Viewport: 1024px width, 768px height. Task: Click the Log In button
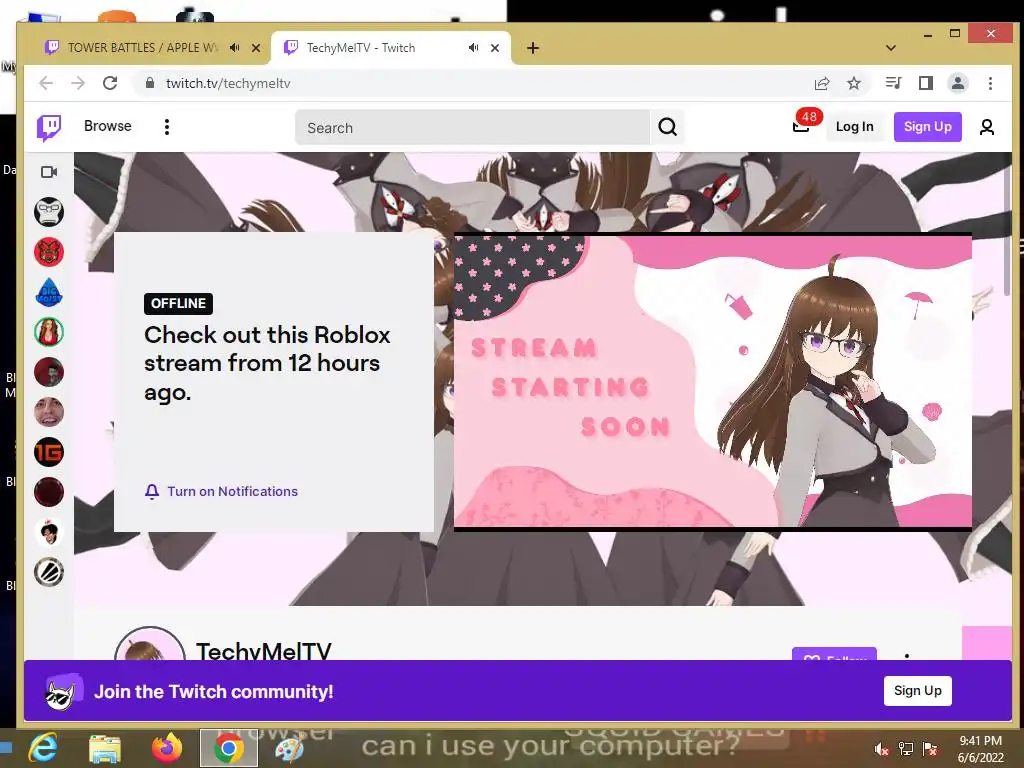tap(854, 127)
